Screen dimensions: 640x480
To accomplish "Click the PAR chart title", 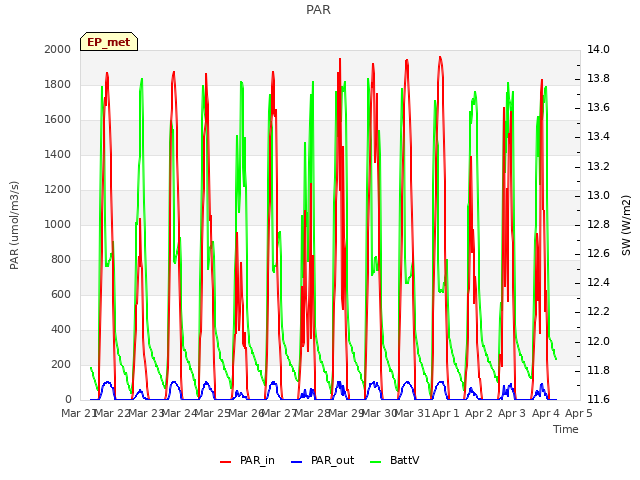I will coord(318,9).
